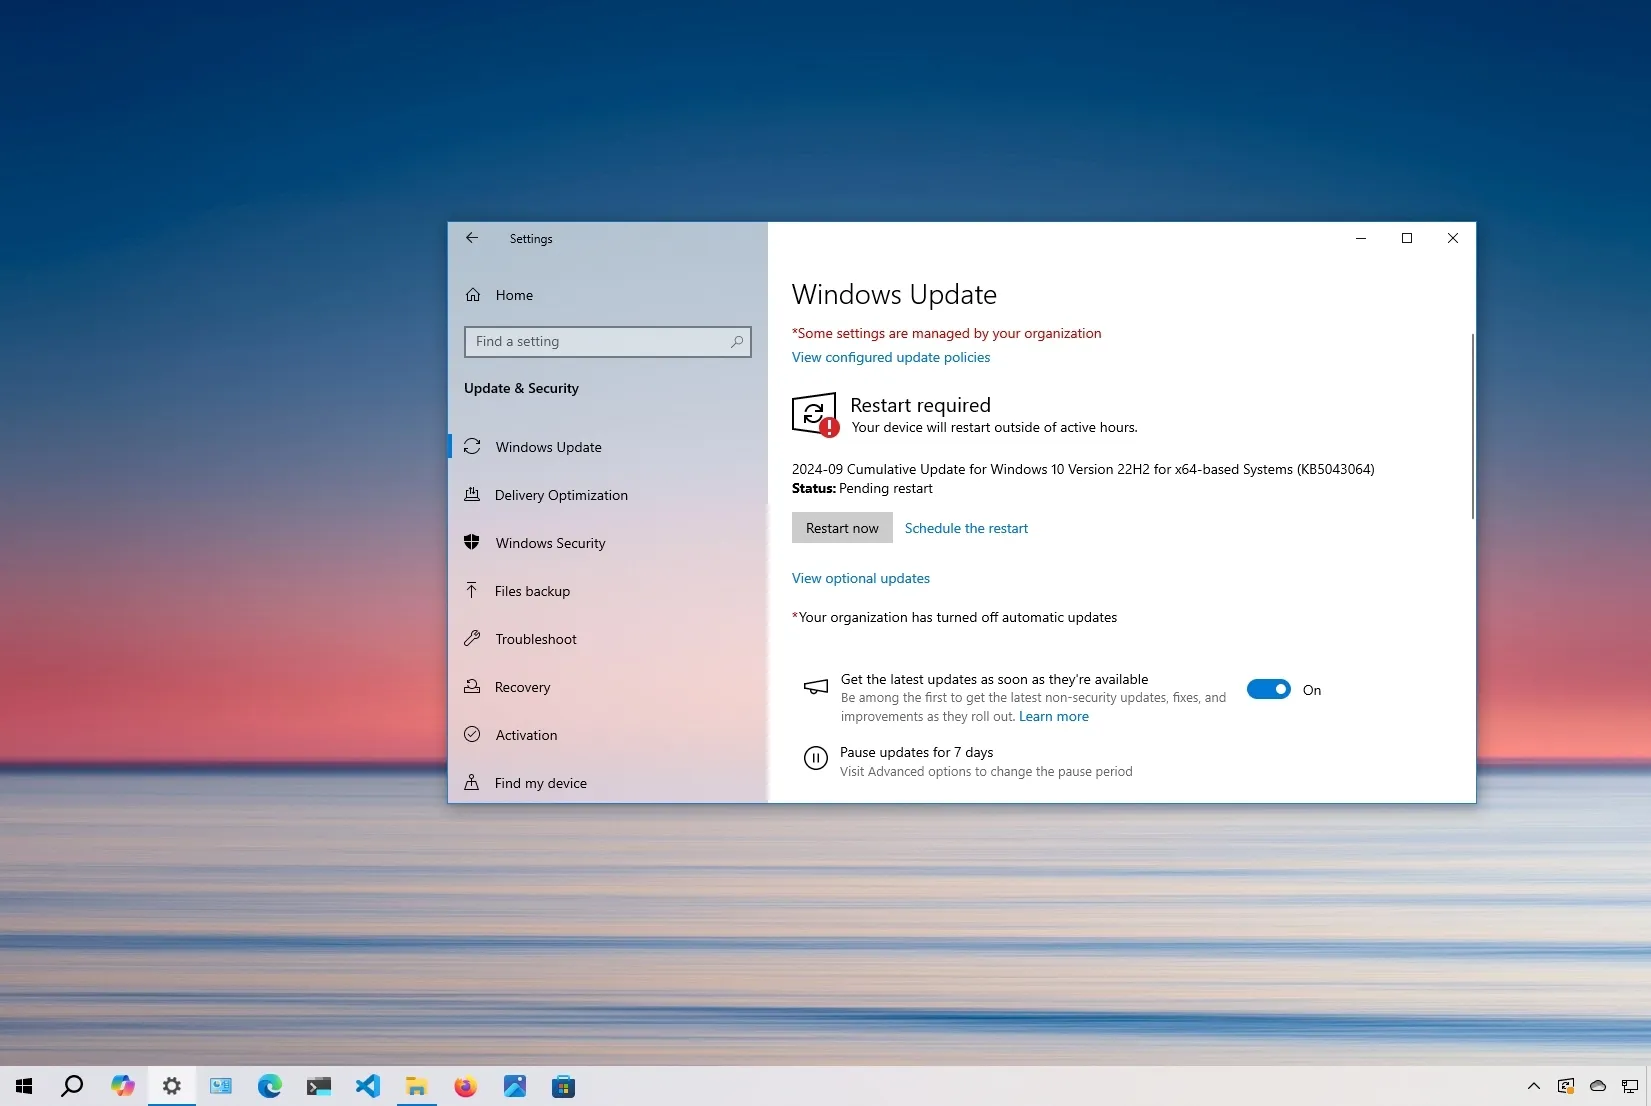Click the pause icon beside Pause updates

(x=815, y=759)
